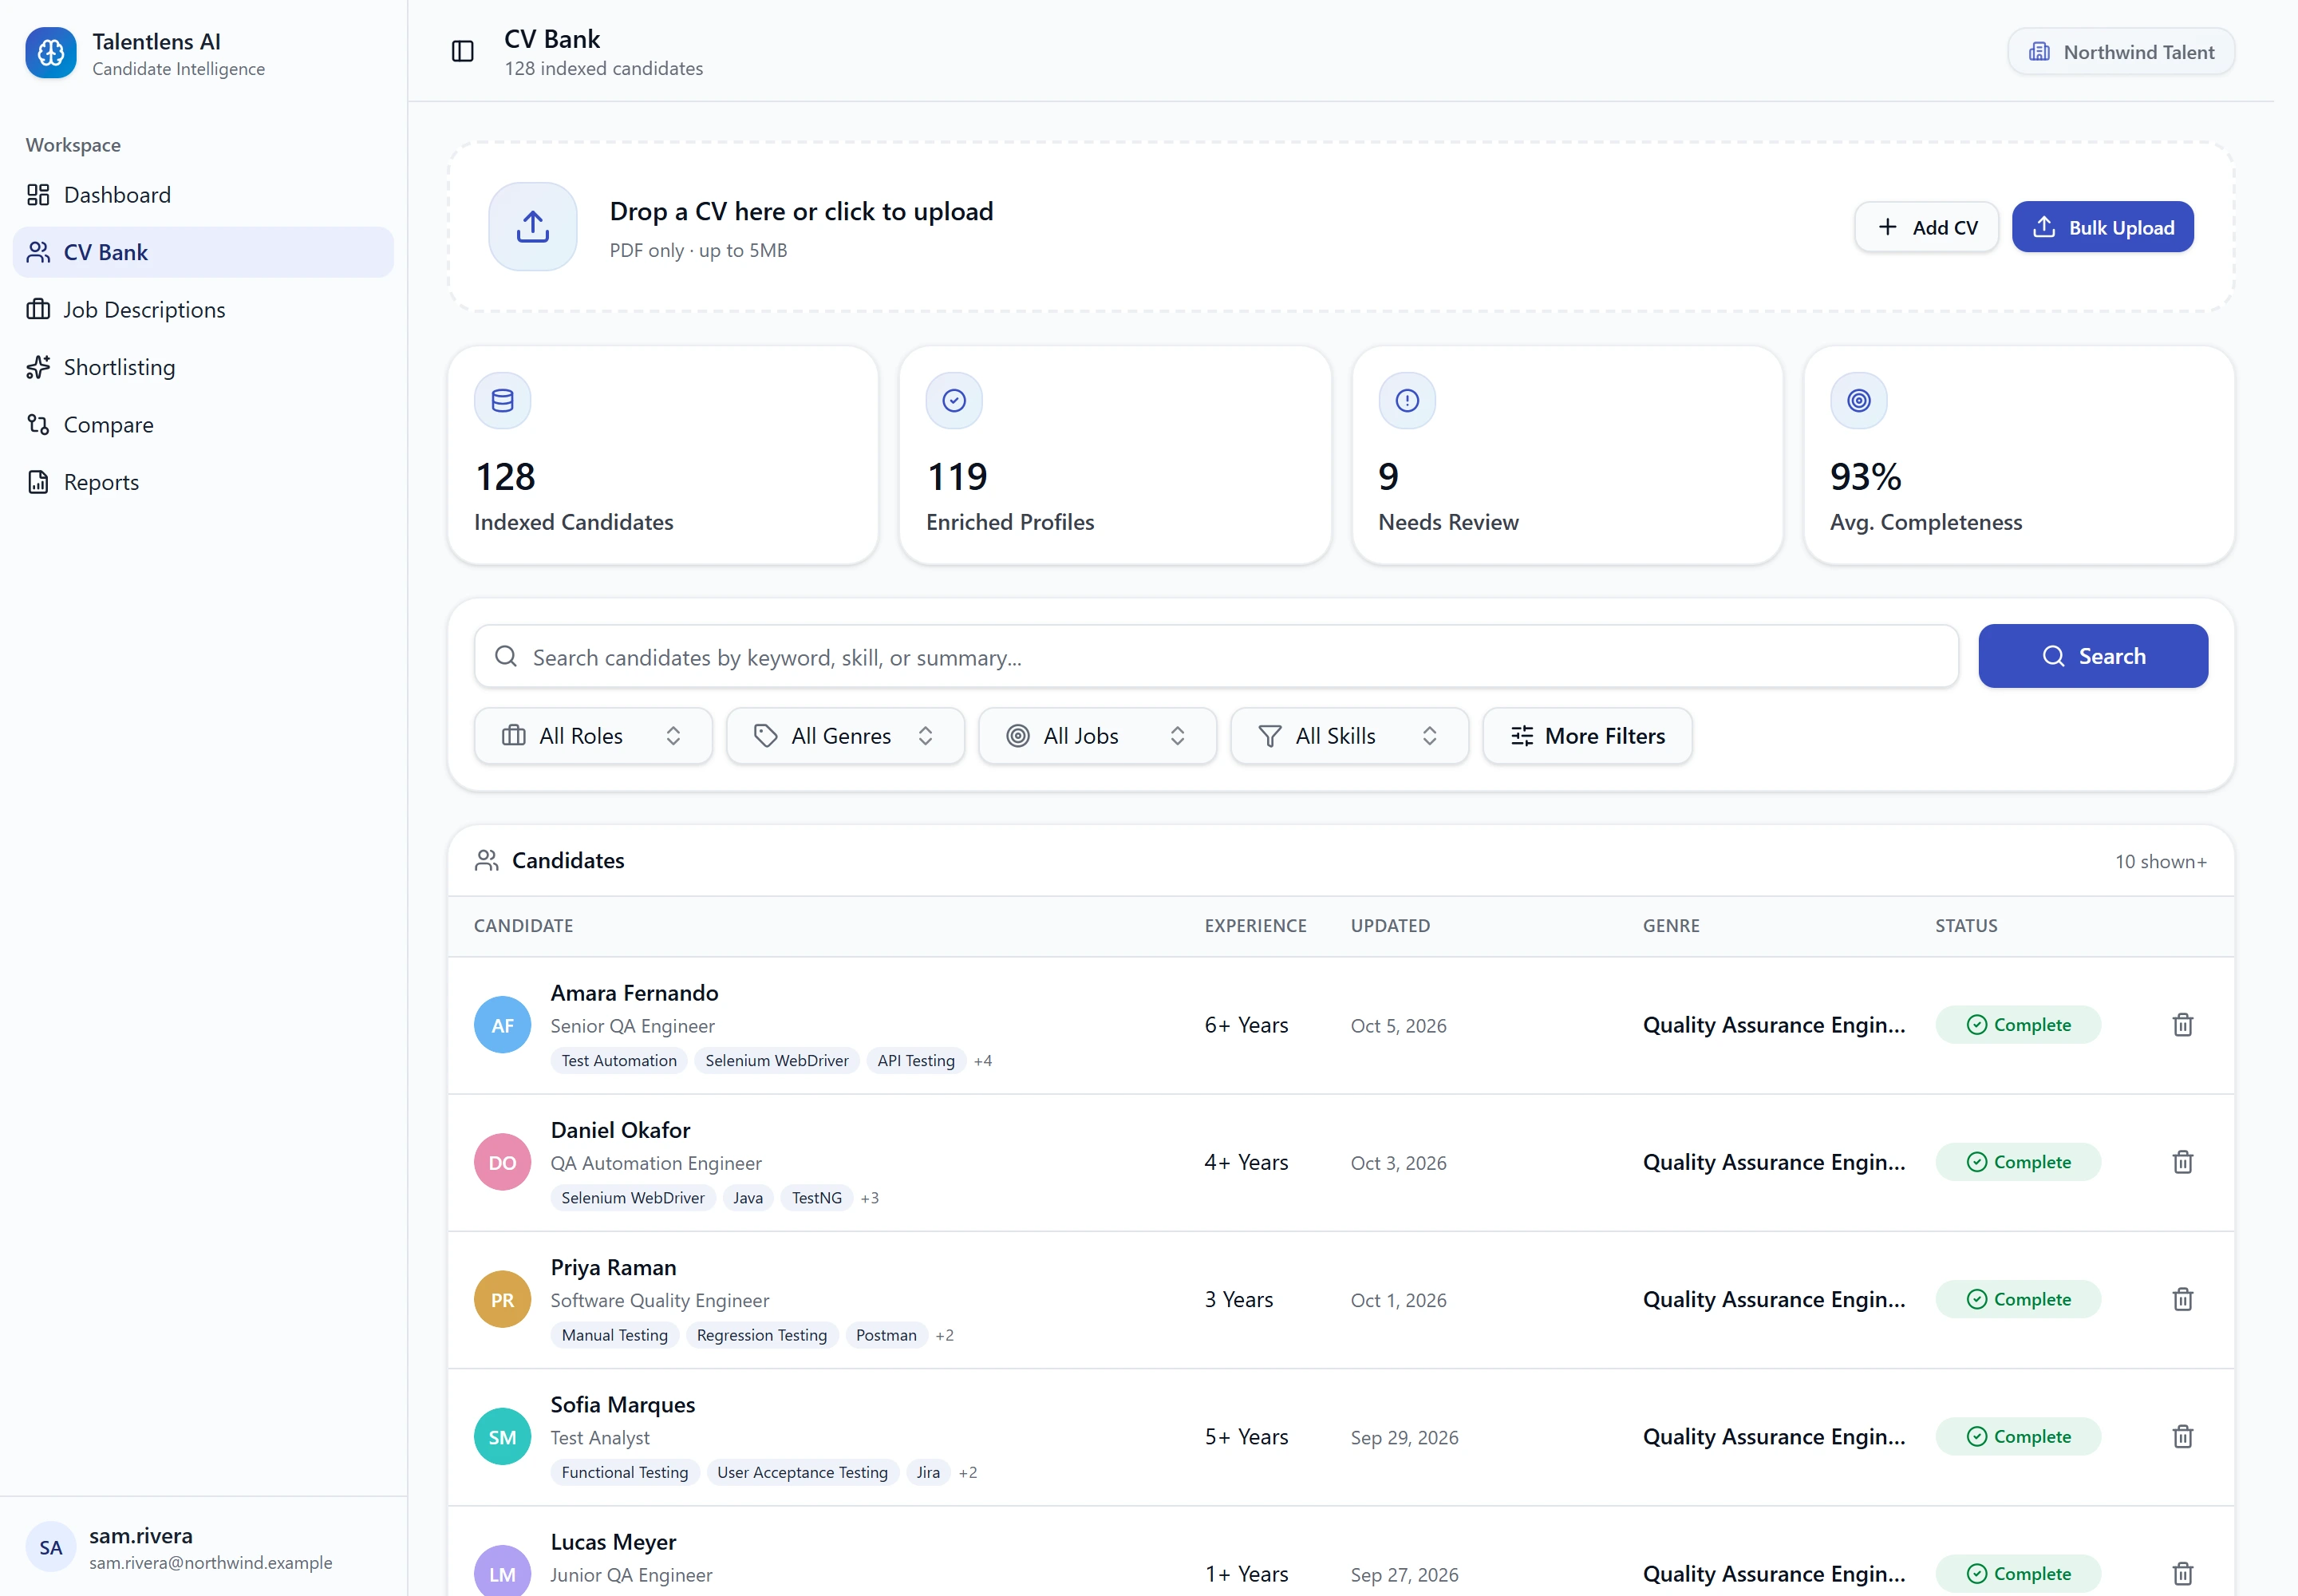This screenshot has height=1596, width=2298.
Task: Click the DO avatar for Daniel Okafor
Action: pyautogui.click(x=502, y=1162)
